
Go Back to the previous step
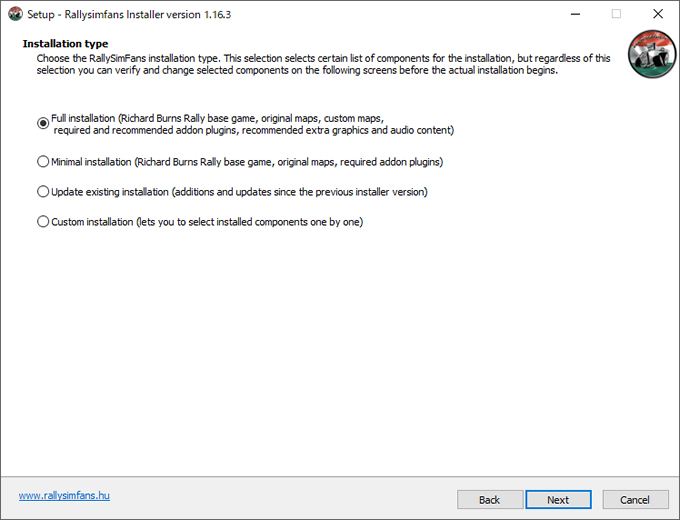pyautogui.click(x=490, y=500)
